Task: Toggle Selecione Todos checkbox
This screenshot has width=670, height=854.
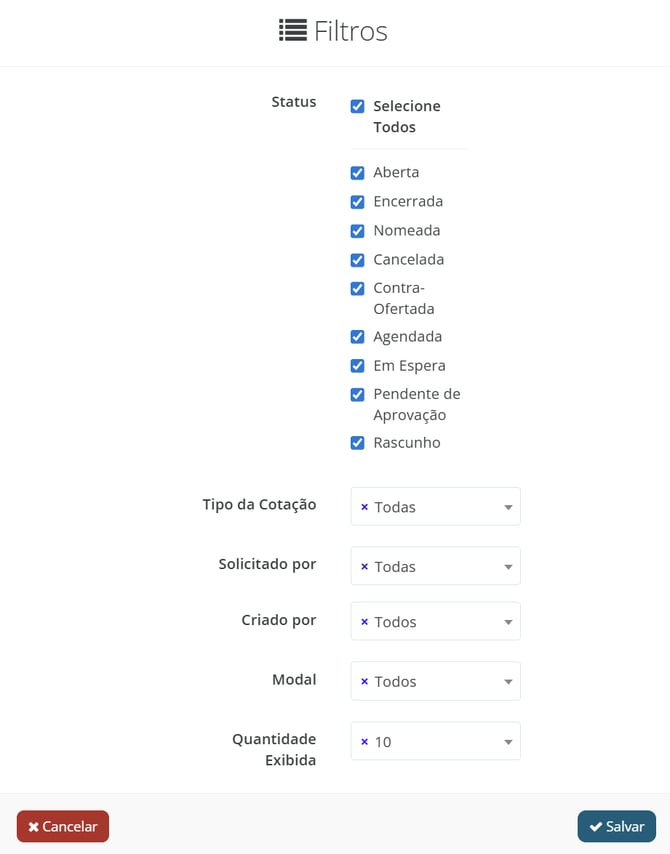Action: (357, 106)
